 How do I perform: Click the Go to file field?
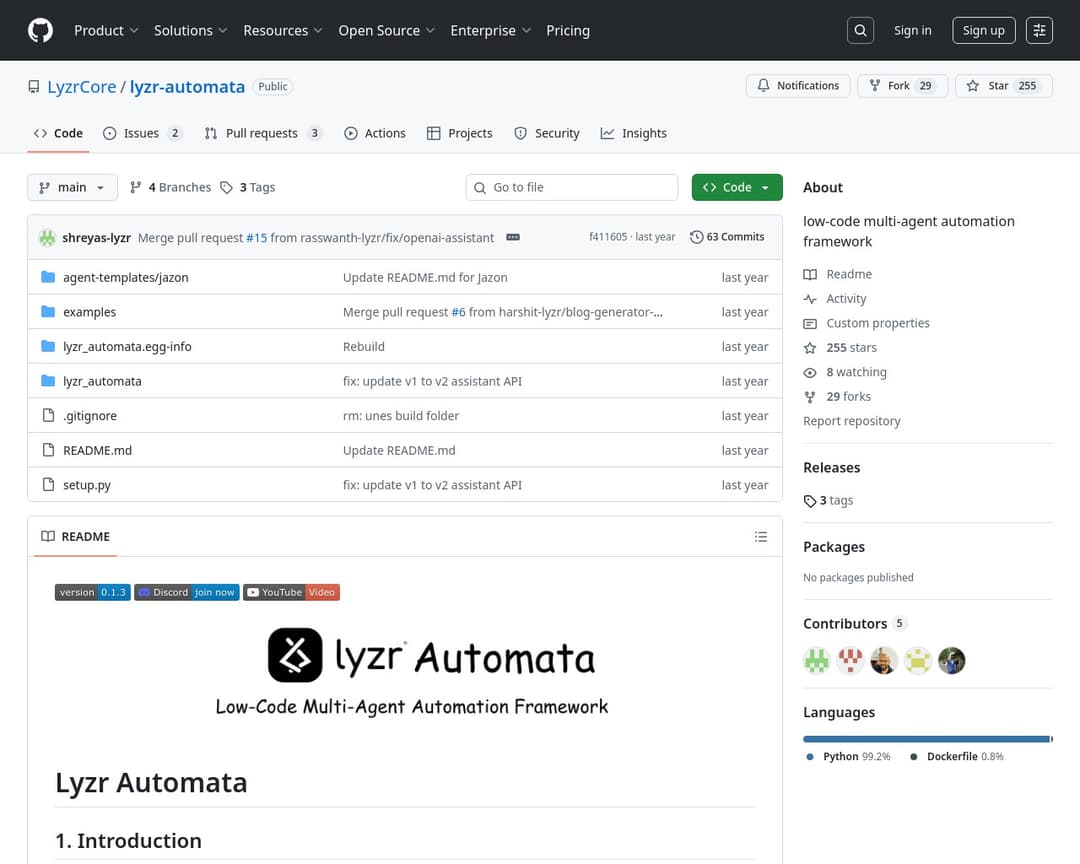pyautogui.click(x=572, y=188)
